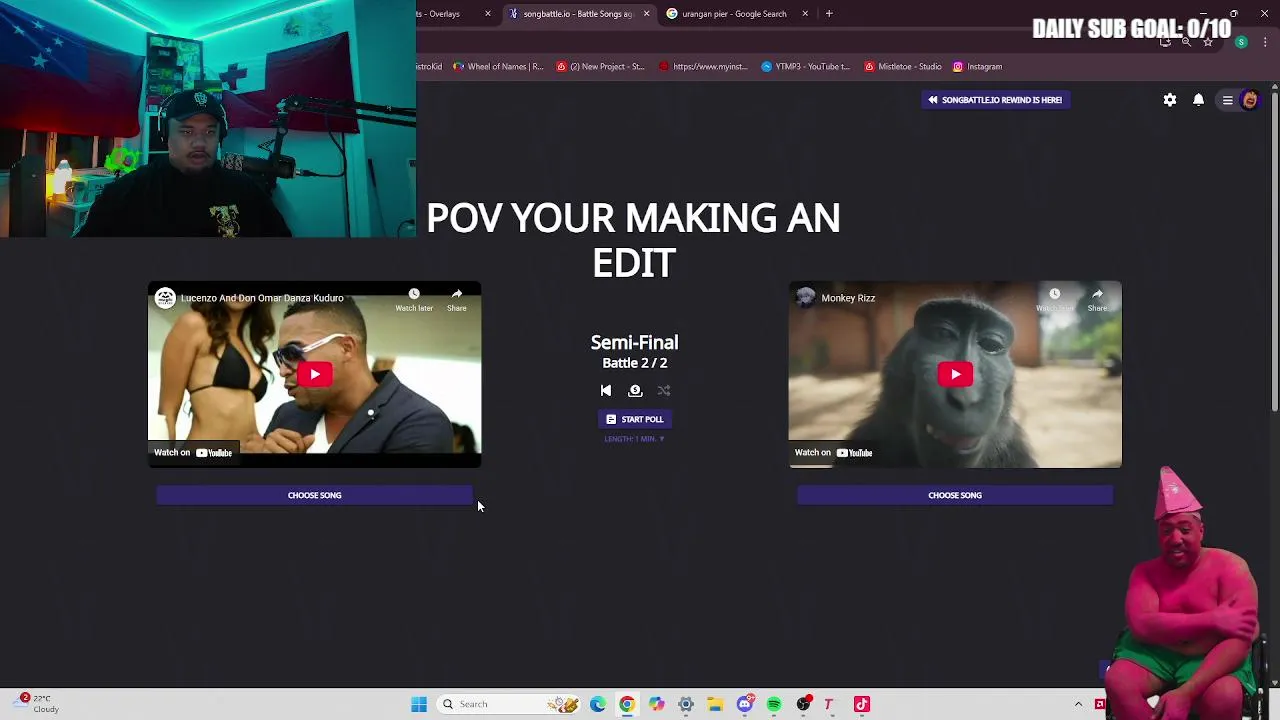Image resolution: width=1280 pixels, height=720 pixels.
Task: Open Mistletoe - Studio bookmark
Action: coord(903,67)
